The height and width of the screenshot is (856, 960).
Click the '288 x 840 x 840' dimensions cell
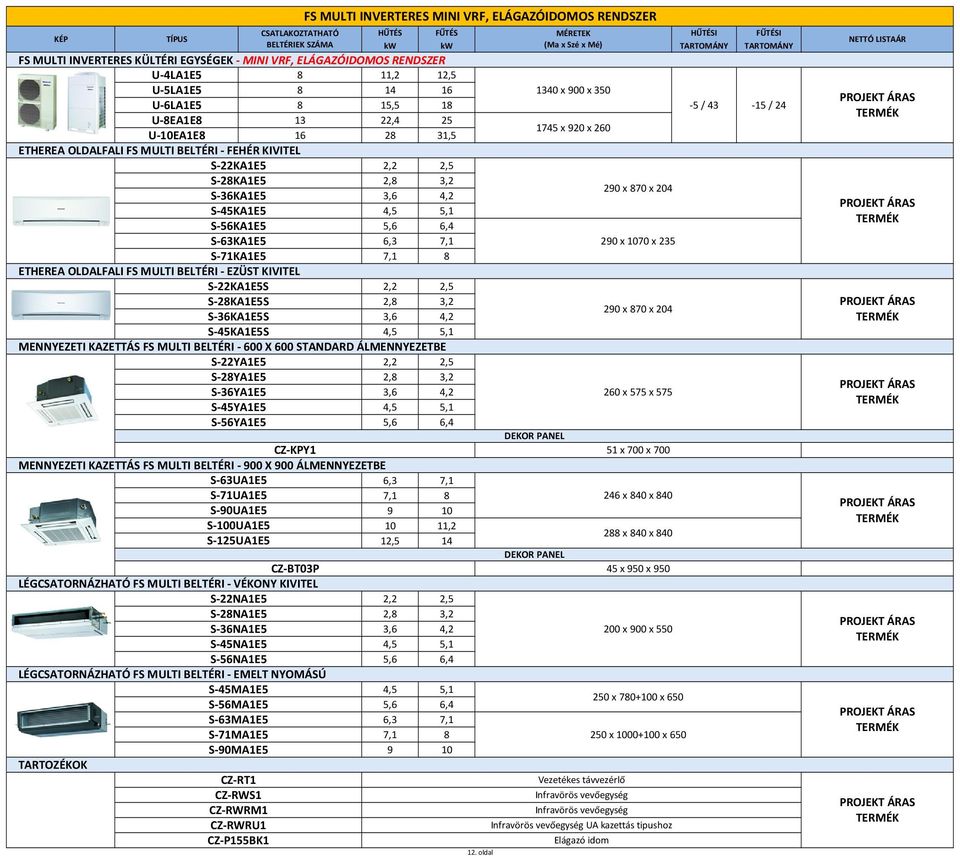(638, 533)
